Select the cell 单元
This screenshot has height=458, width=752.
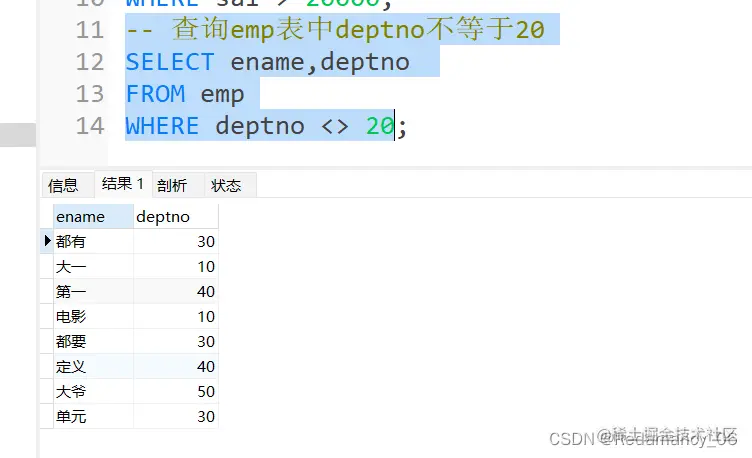click(93, 416)
